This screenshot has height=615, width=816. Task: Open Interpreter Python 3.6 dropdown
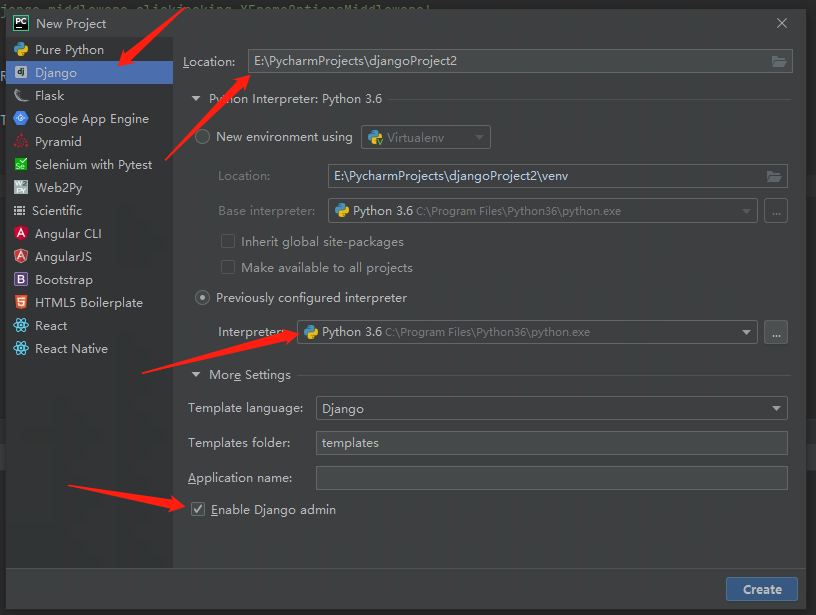point(527,332)
